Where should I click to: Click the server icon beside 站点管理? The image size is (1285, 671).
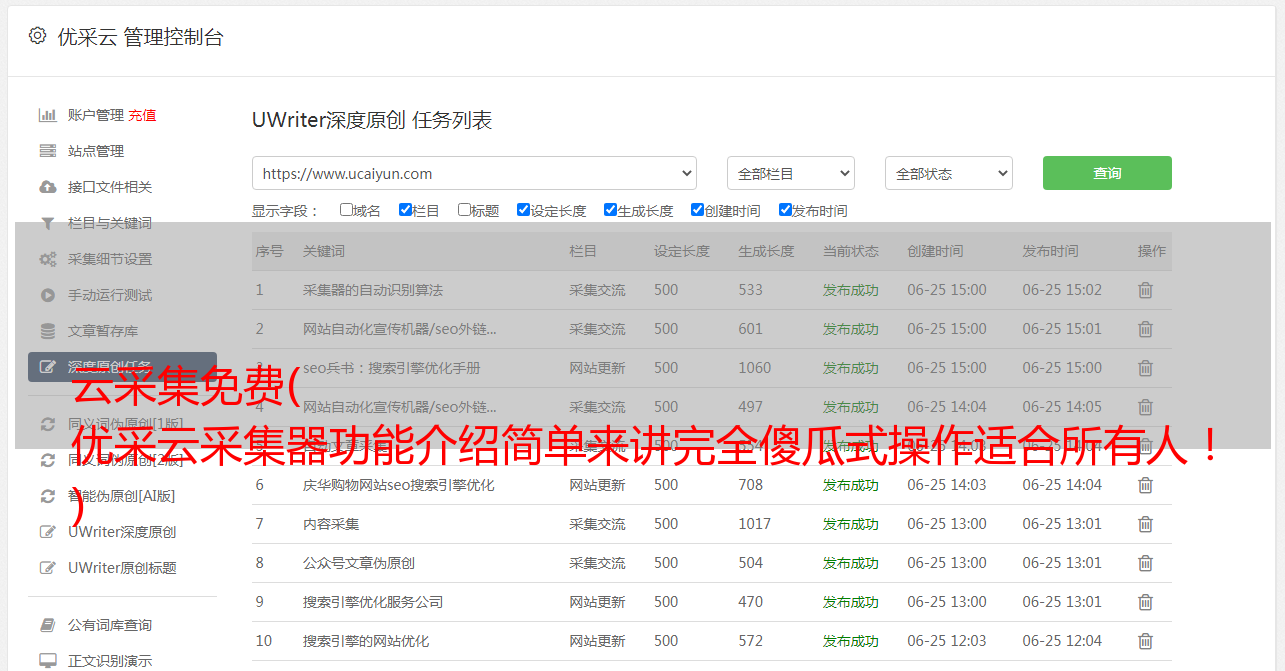tap(47, 151)
